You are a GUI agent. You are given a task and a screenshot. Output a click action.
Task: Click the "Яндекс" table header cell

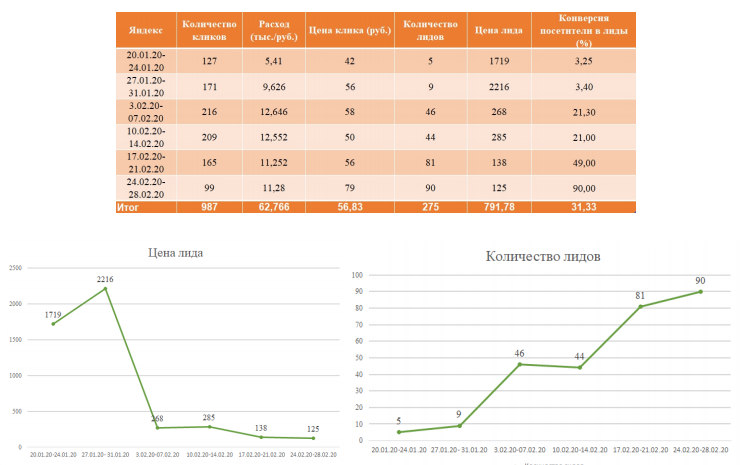click(x=146, y=29)
